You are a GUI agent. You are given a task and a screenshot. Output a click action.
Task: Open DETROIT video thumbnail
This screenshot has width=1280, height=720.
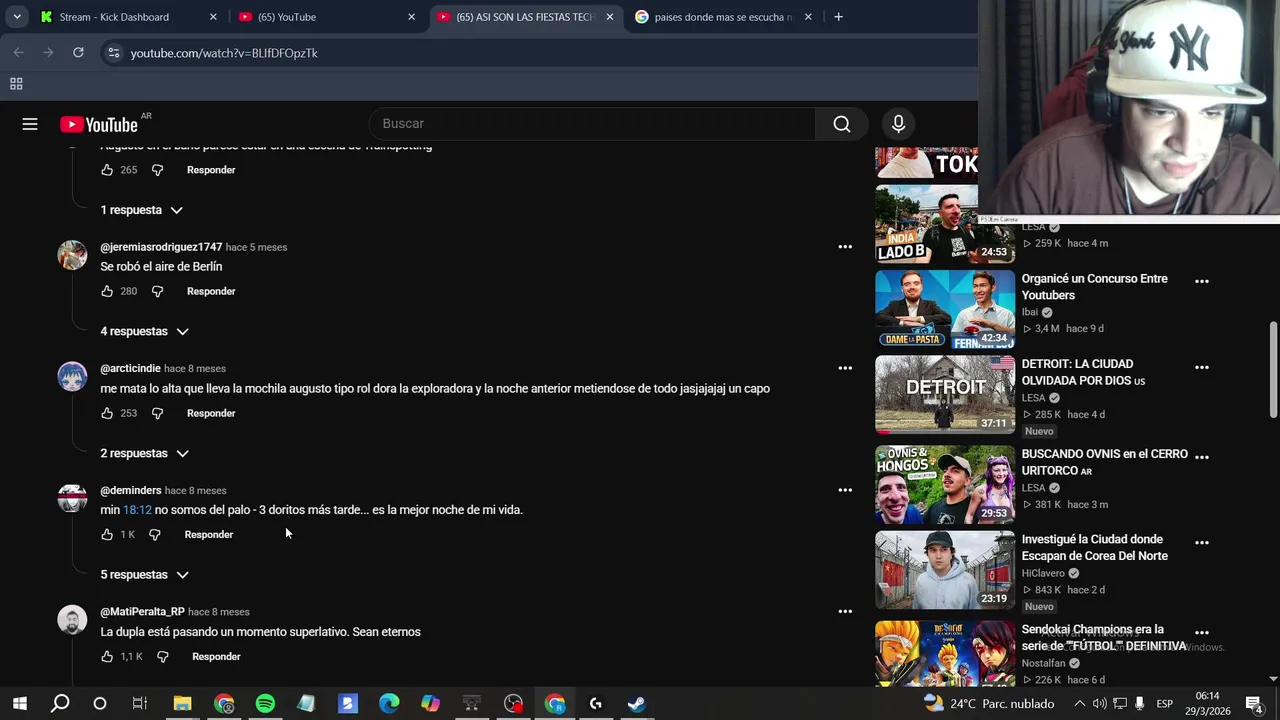[x=945, y=395]
